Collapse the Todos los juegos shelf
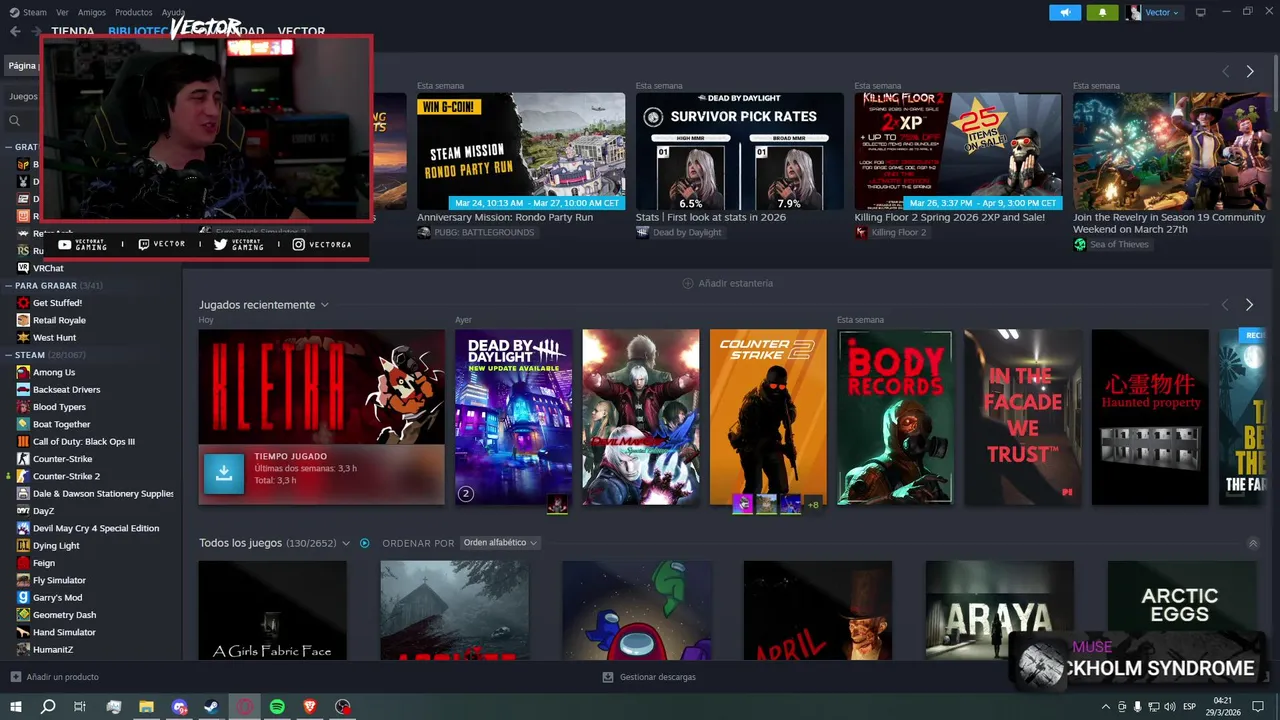 [x=1253, y=543]
